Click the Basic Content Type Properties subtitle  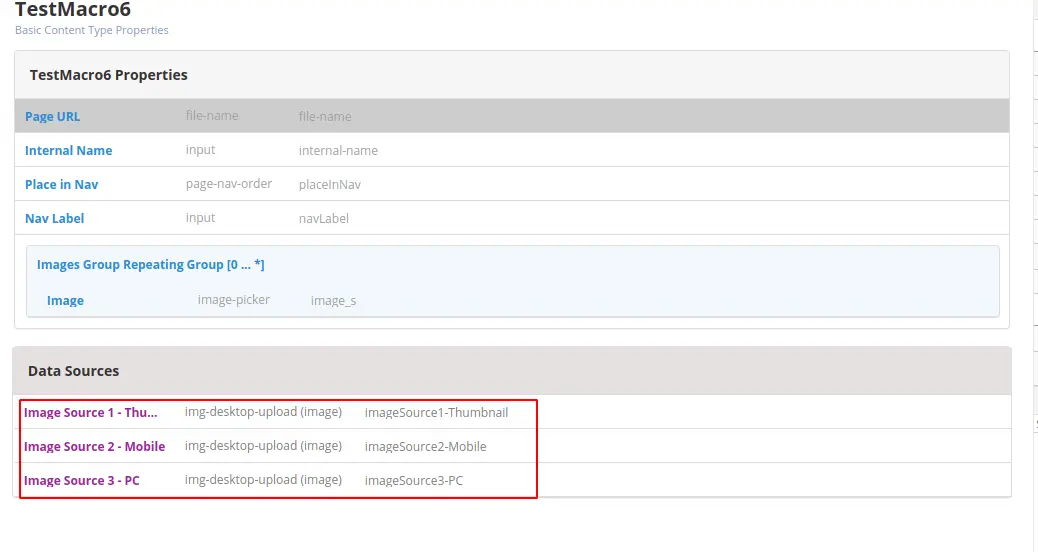(x=92, y=31)
